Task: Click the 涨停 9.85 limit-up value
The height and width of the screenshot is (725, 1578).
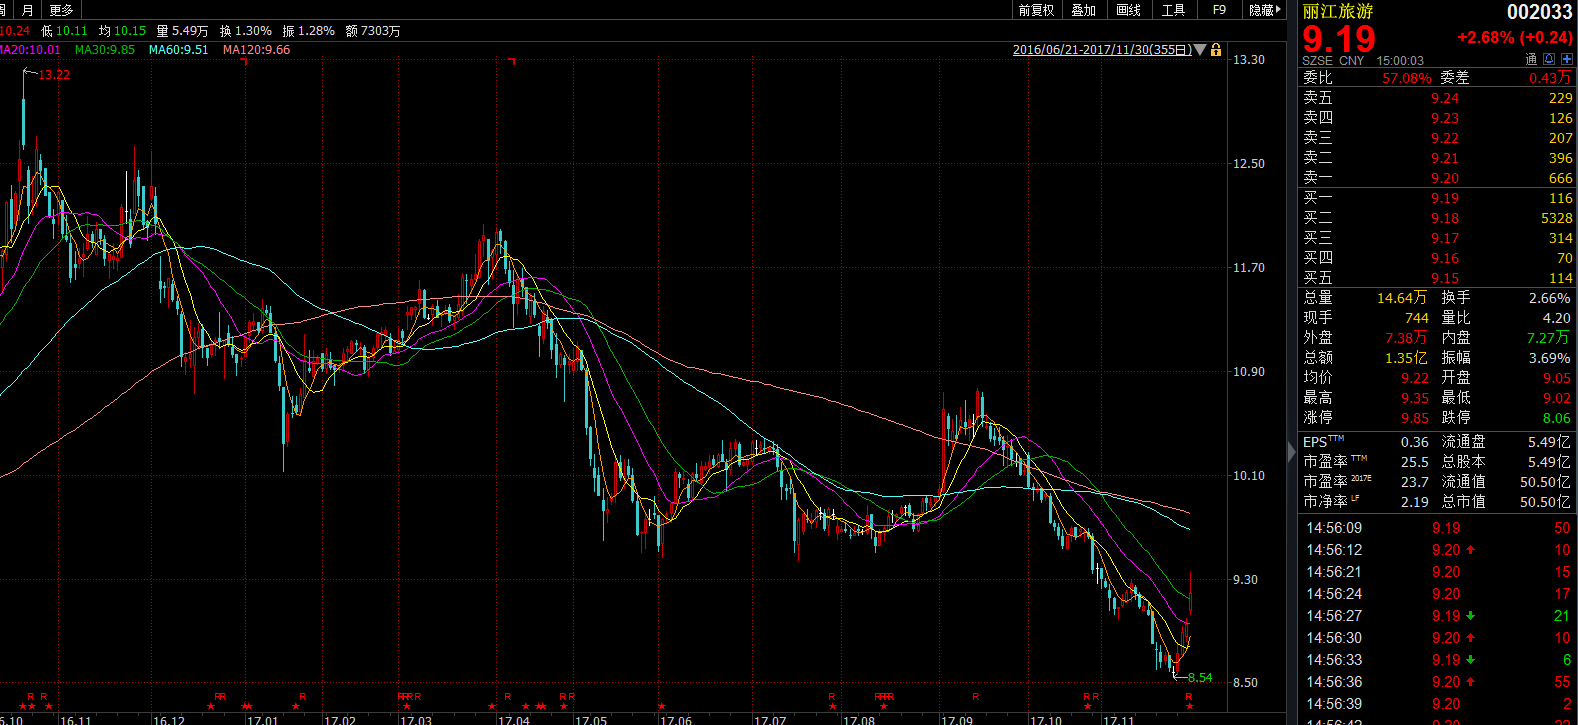Action: click(1415, 418)
